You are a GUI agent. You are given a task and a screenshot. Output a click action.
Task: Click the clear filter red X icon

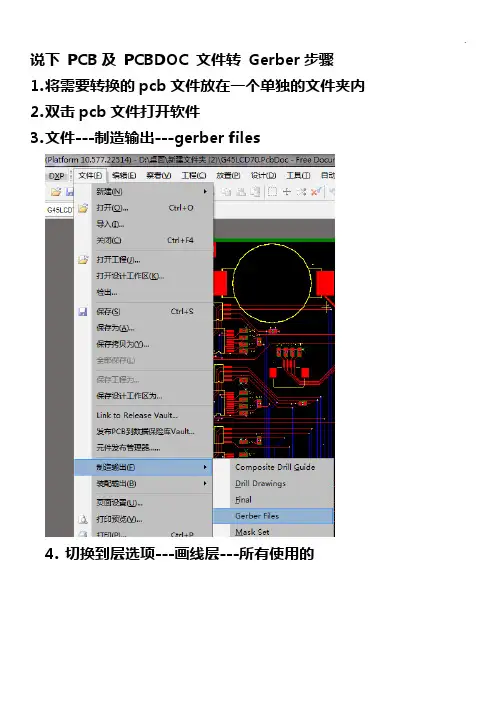[x=316, y=192]
